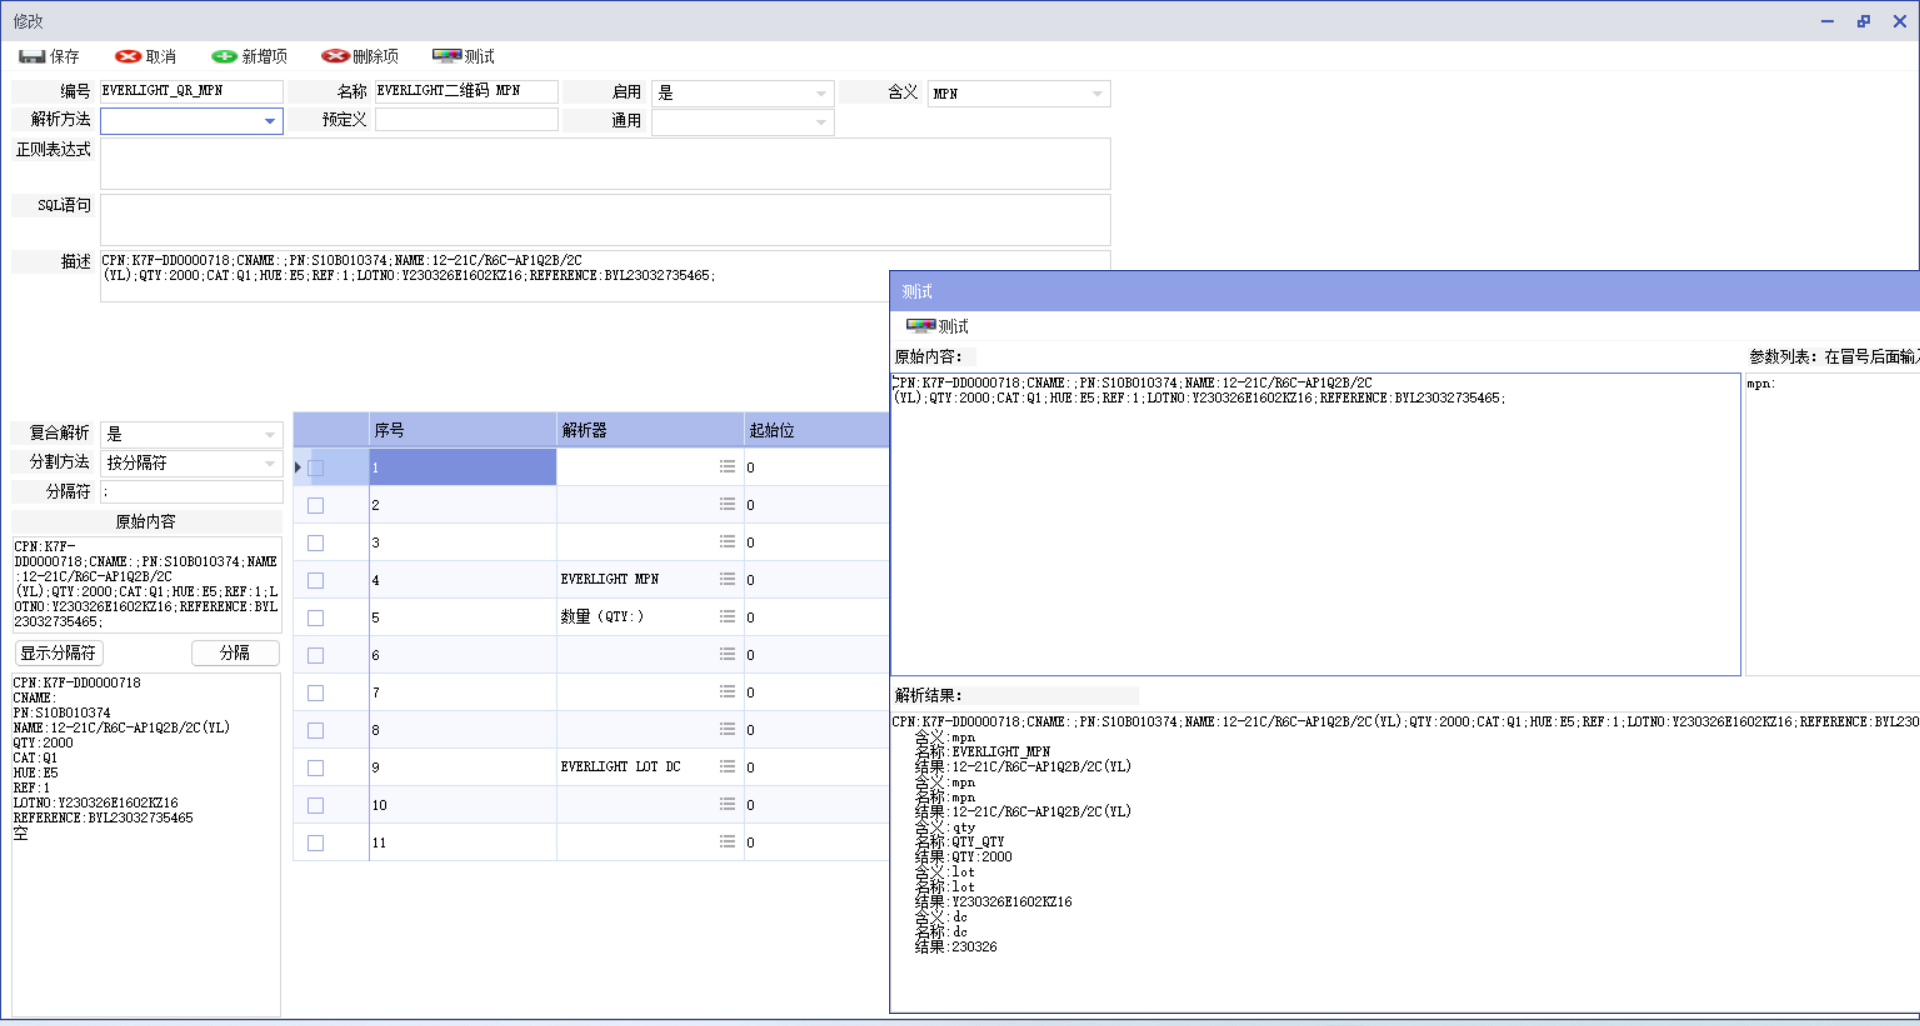1920x1026 pixels.
Task: Open the 含义 MPN dropdown
Action: click(1097, 94)
